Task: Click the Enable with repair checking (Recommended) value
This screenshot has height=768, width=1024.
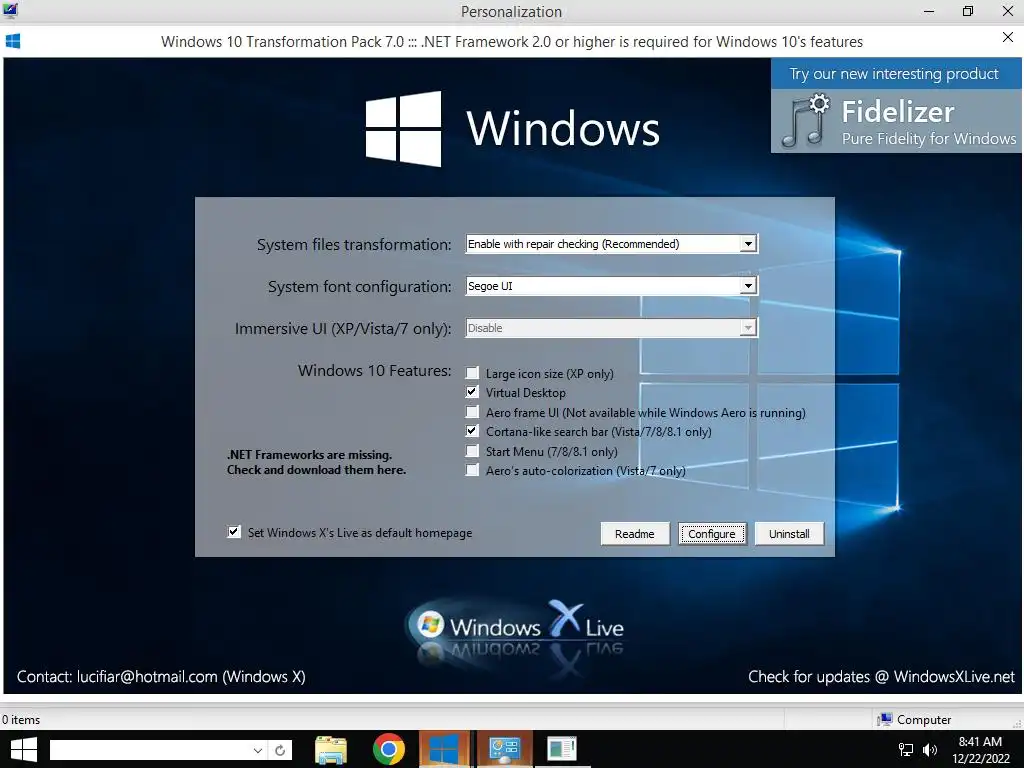Action: tap(573, 244)
